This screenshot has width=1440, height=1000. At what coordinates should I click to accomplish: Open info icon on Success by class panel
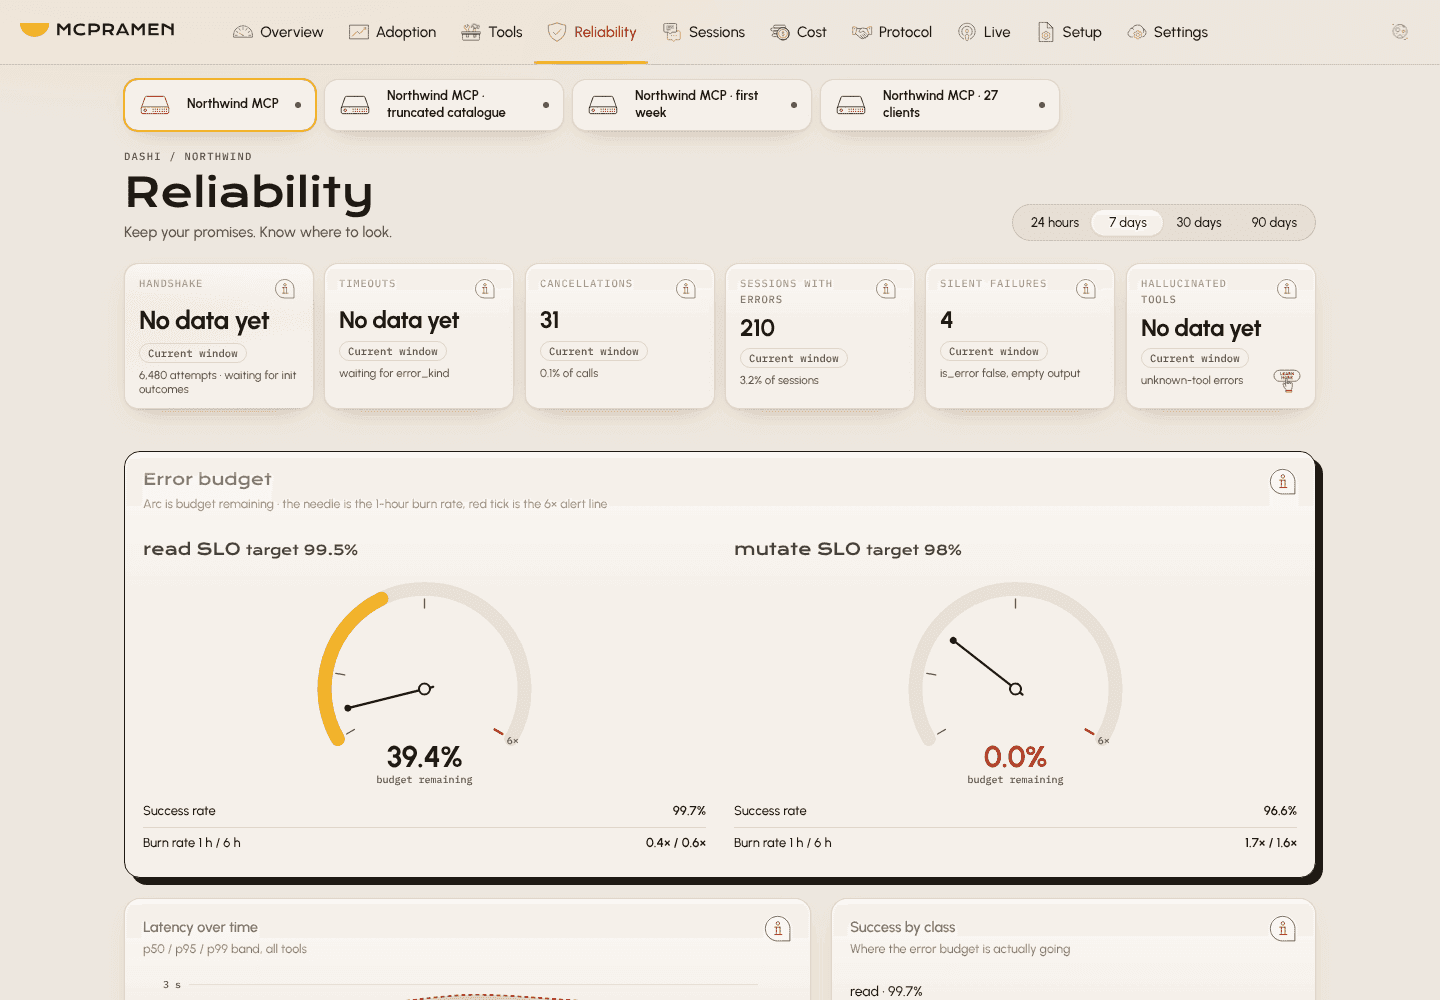pyautogui.click(x=1283, y=929)
